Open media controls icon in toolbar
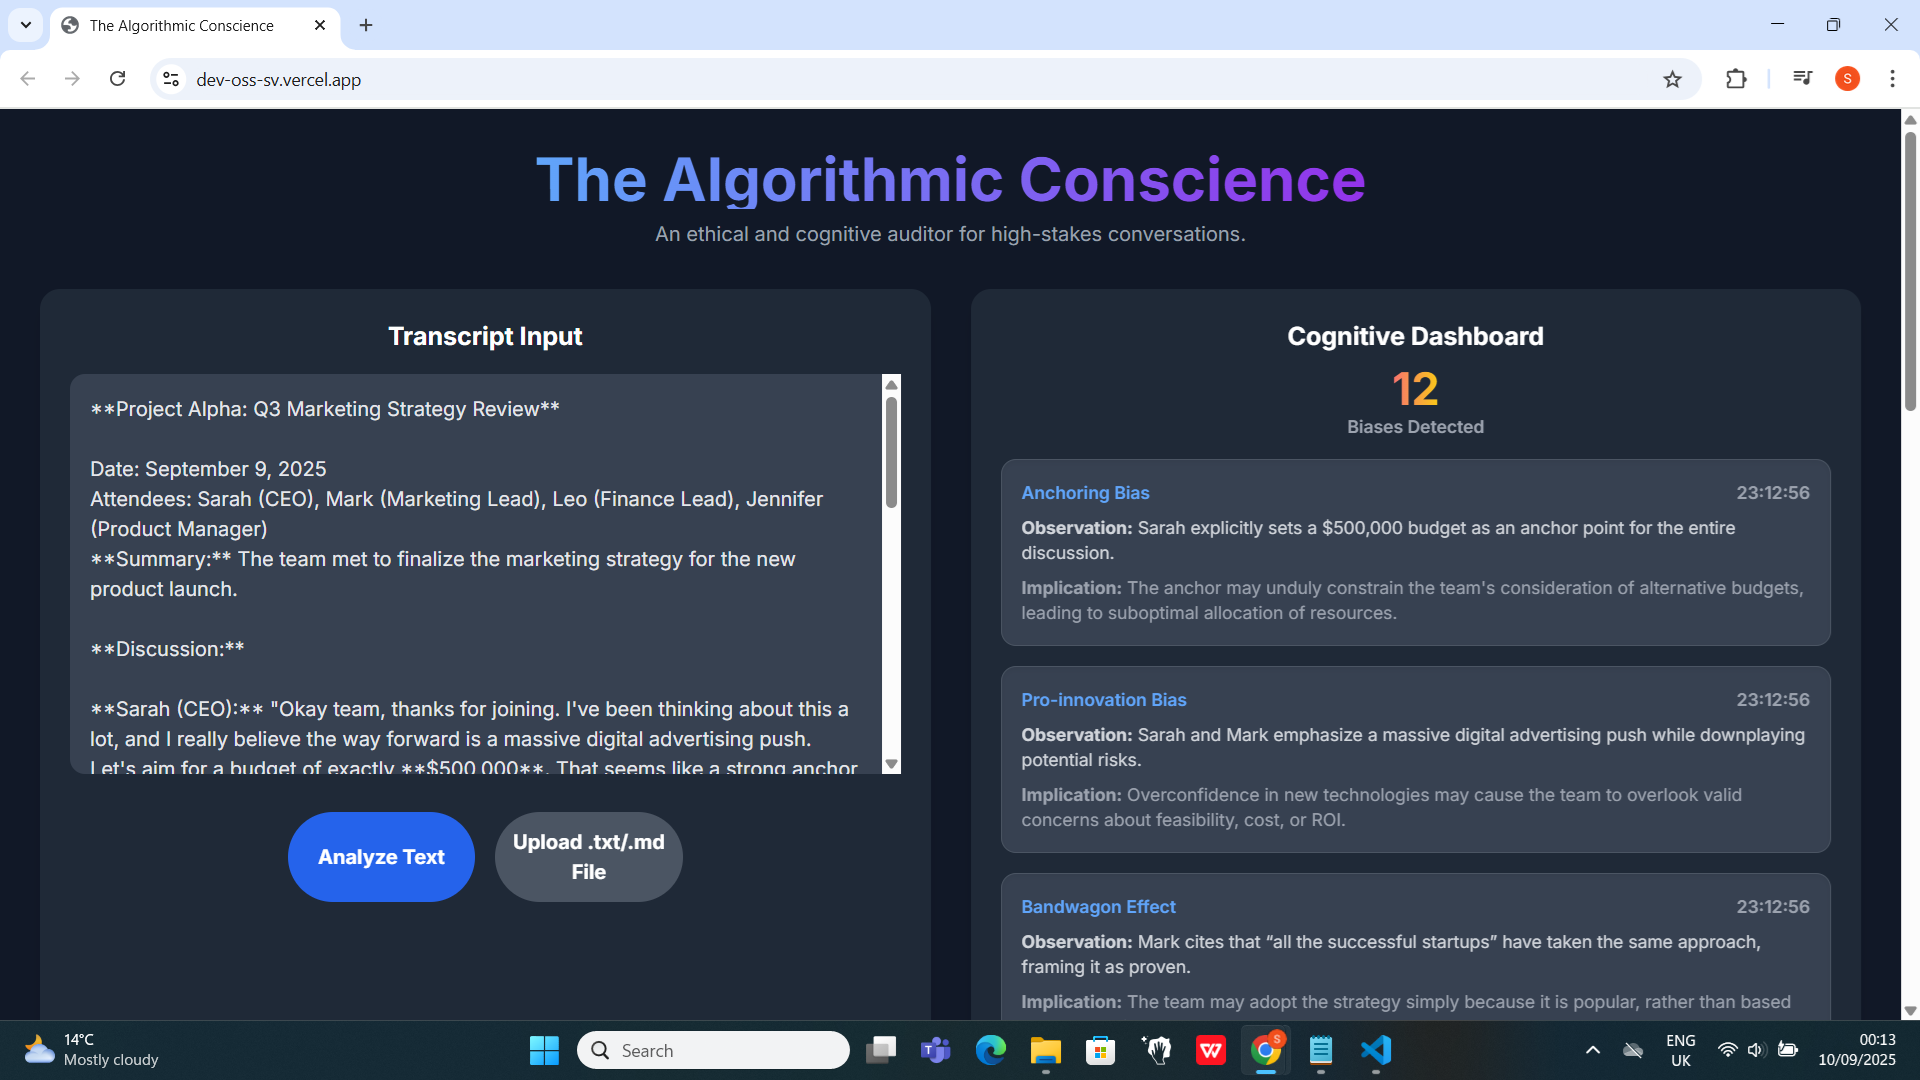This screenshot has height=1080, width=1920. tap(1802, 79)
